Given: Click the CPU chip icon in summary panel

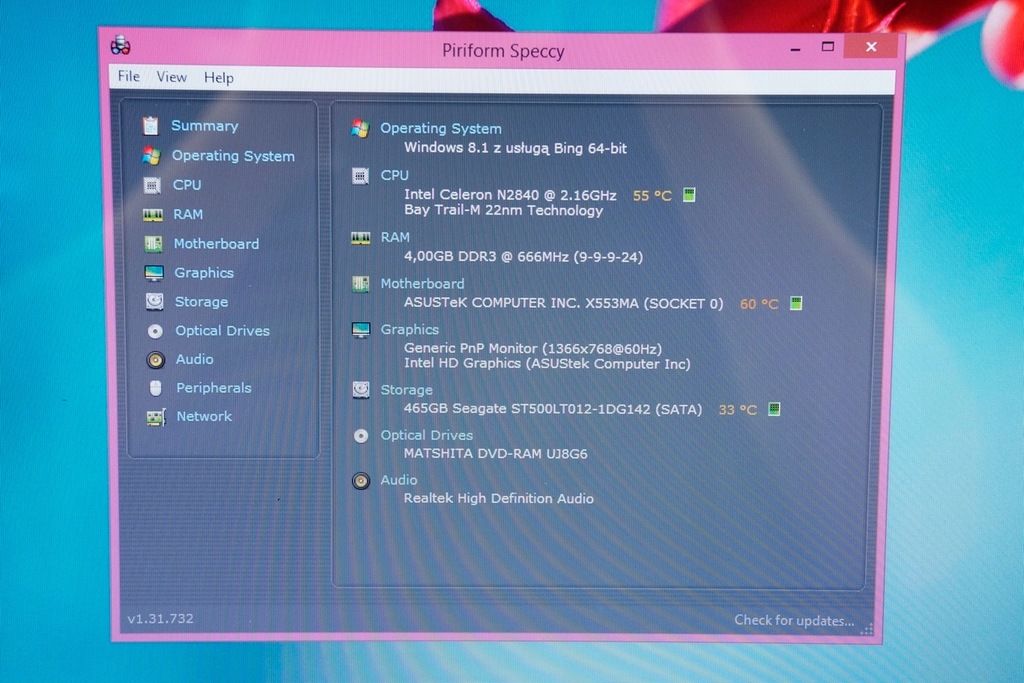Looking at the screenshot, I should [x=360, y=176].
